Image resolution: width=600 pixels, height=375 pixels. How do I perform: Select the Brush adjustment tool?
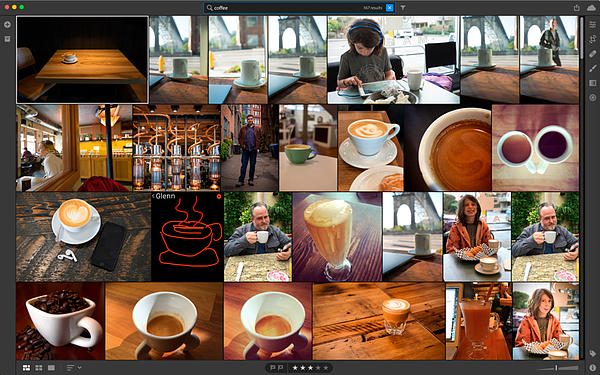click(x=592, y=68)
